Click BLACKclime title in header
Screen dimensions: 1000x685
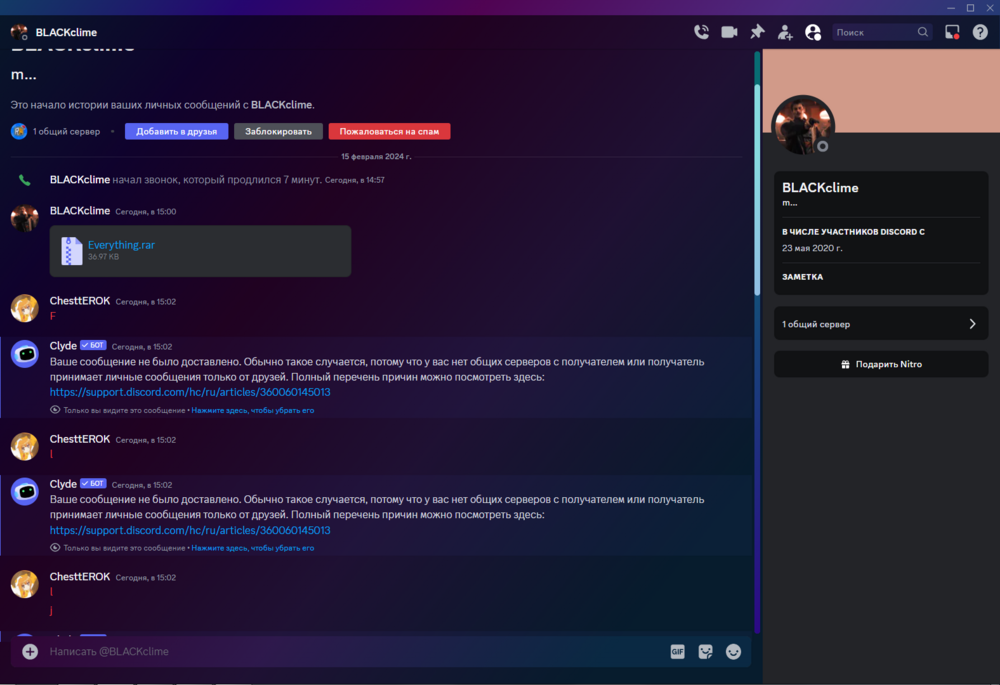(x=66, y=32)
